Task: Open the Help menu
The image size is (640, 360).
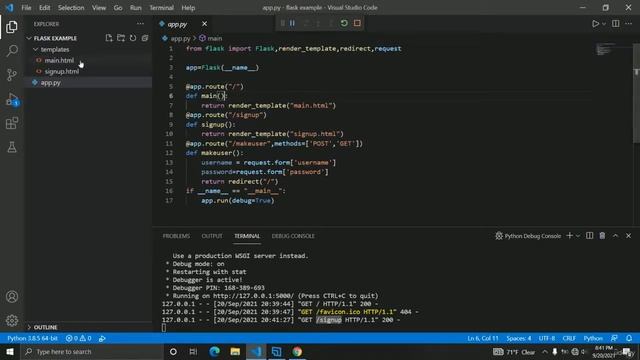Action: (188, 8)
